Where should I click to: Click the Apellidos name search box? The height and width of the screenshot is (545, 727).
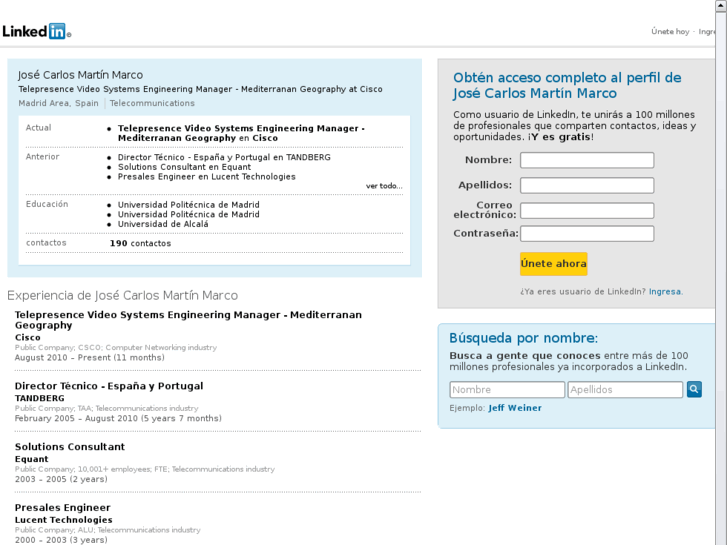pyautogui.click(x=625, y=390)
